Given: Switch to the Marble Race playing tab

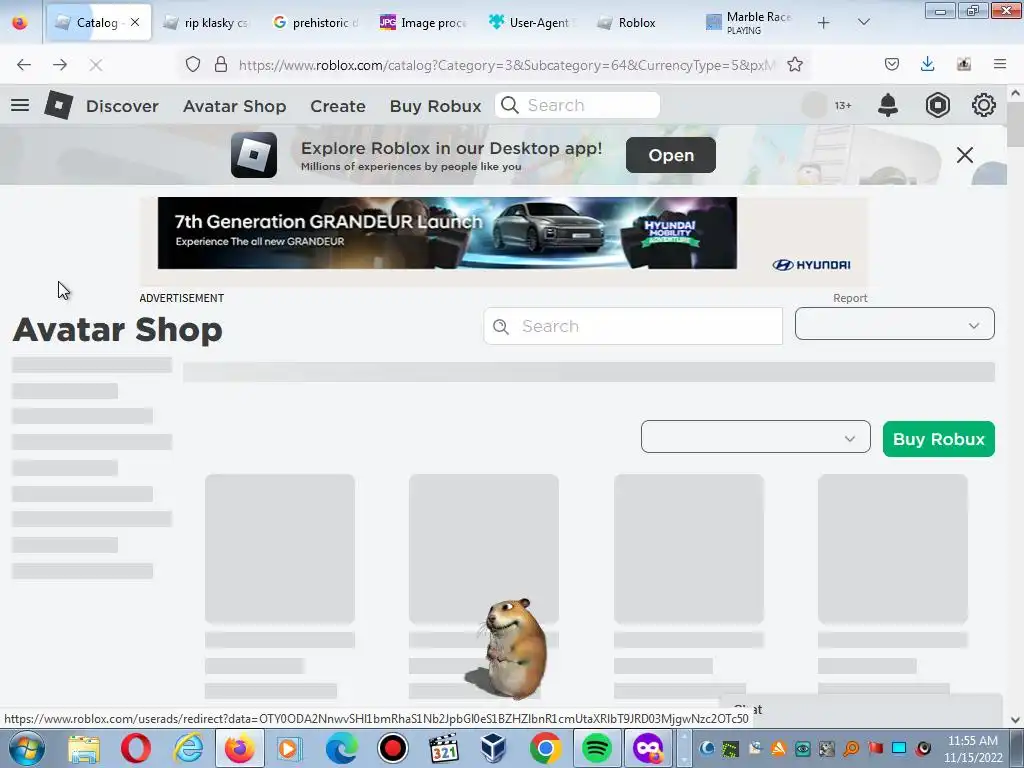Looking at the screenshot, I should pos(750,23).
